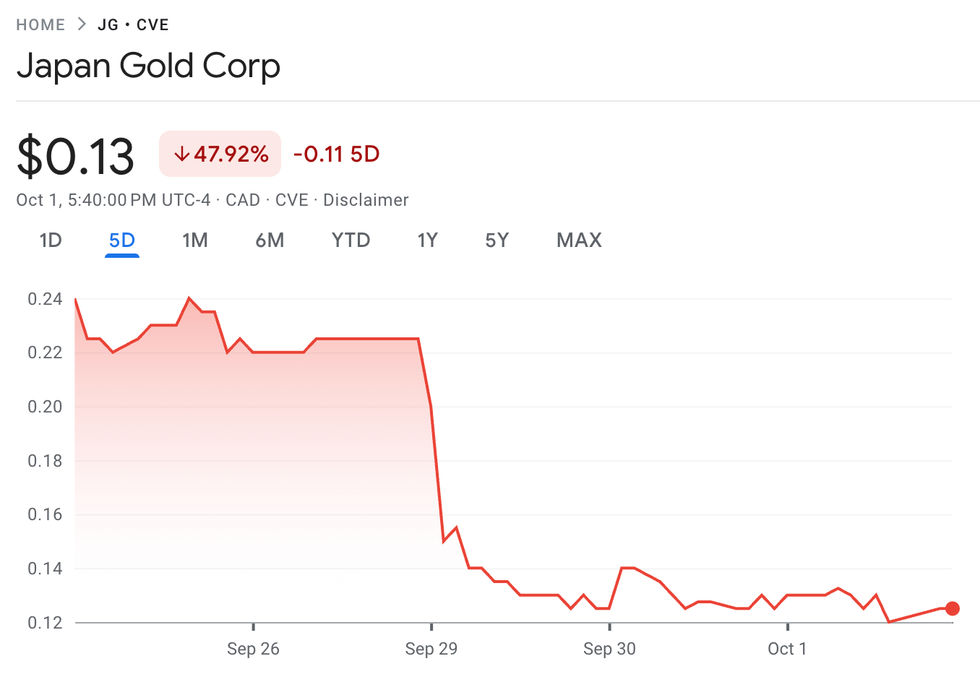
Task: Click the red down-arrow percentage badge
Action: pyautogui.click(x=220, y=155)
